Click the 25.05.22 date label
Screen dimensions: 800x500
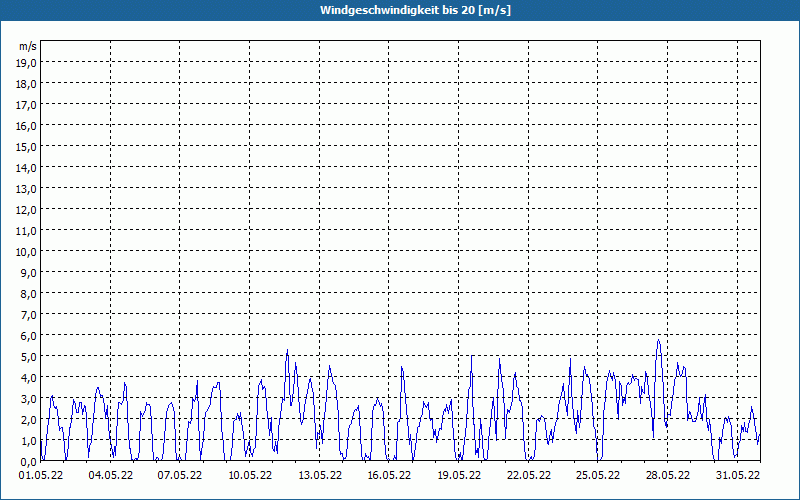pos(598,475)
